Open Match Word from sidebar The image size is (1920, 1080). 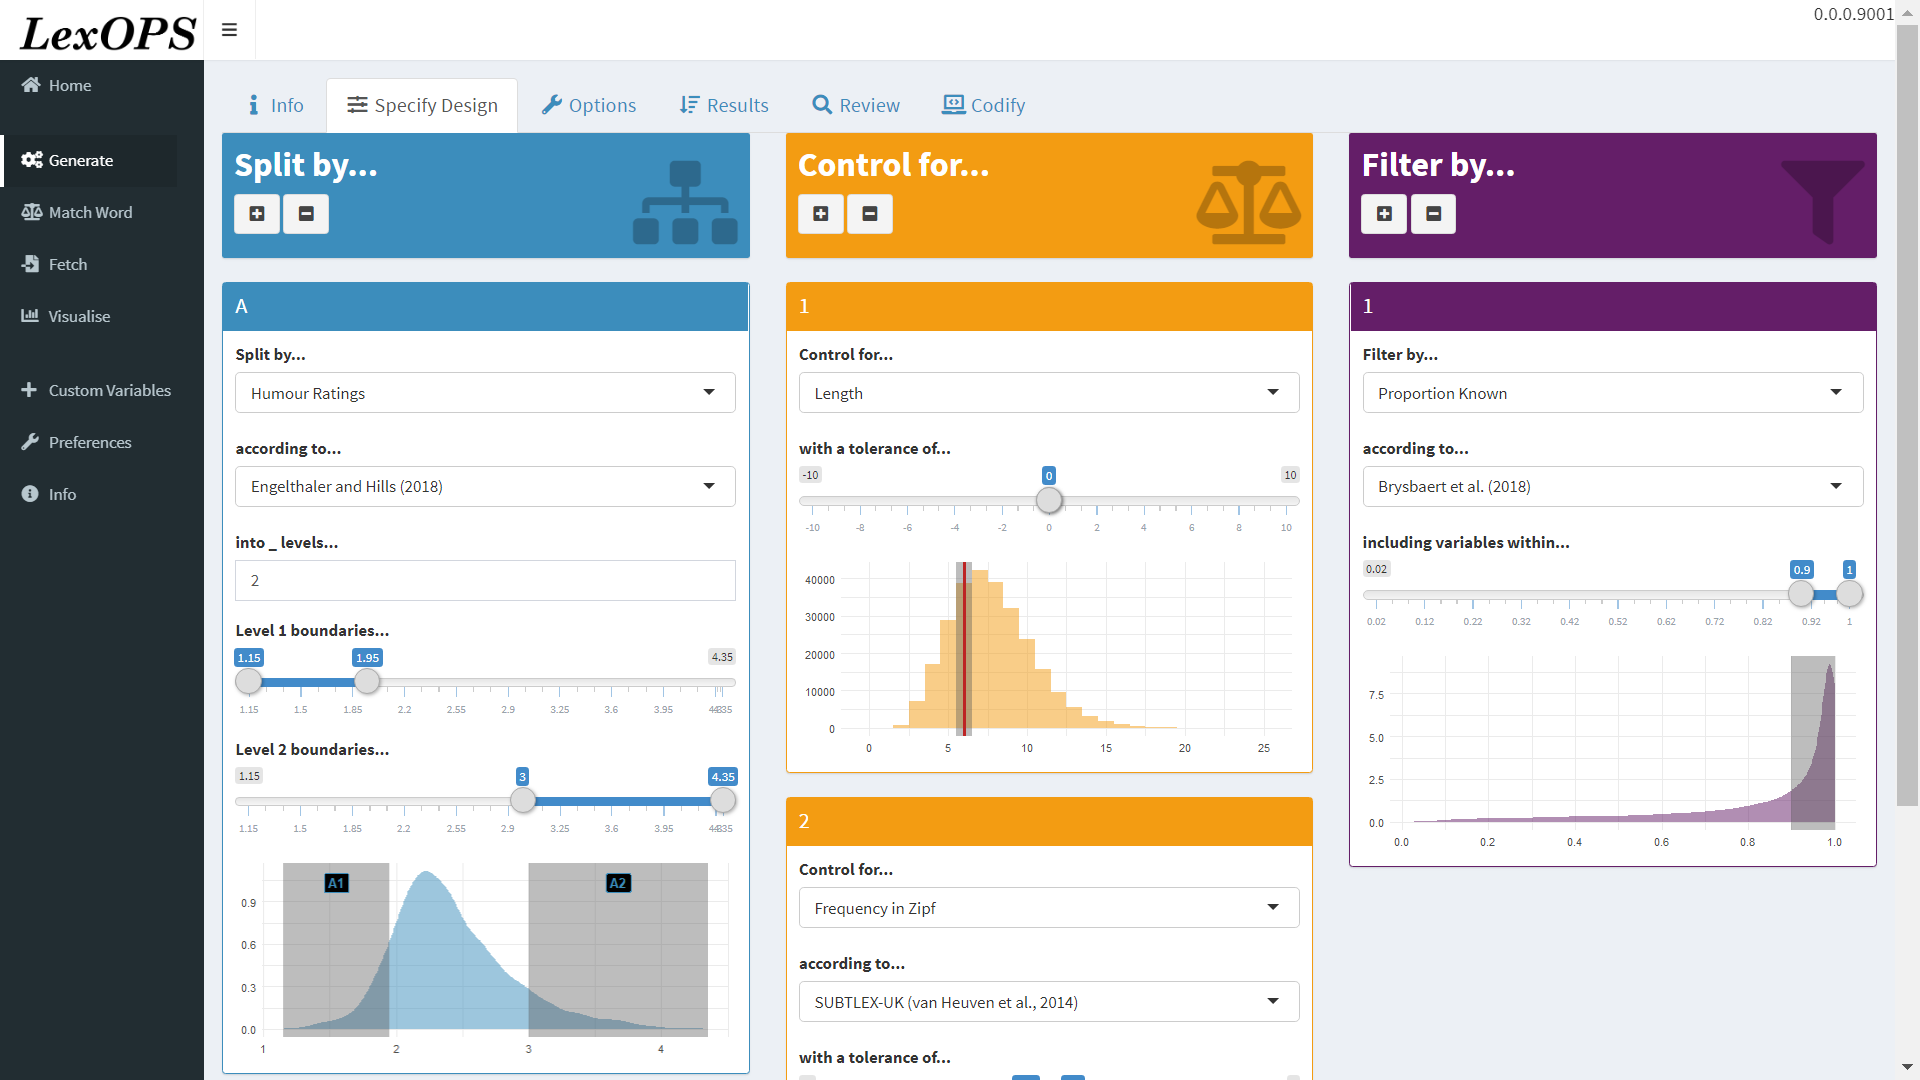tap(90, 212)
